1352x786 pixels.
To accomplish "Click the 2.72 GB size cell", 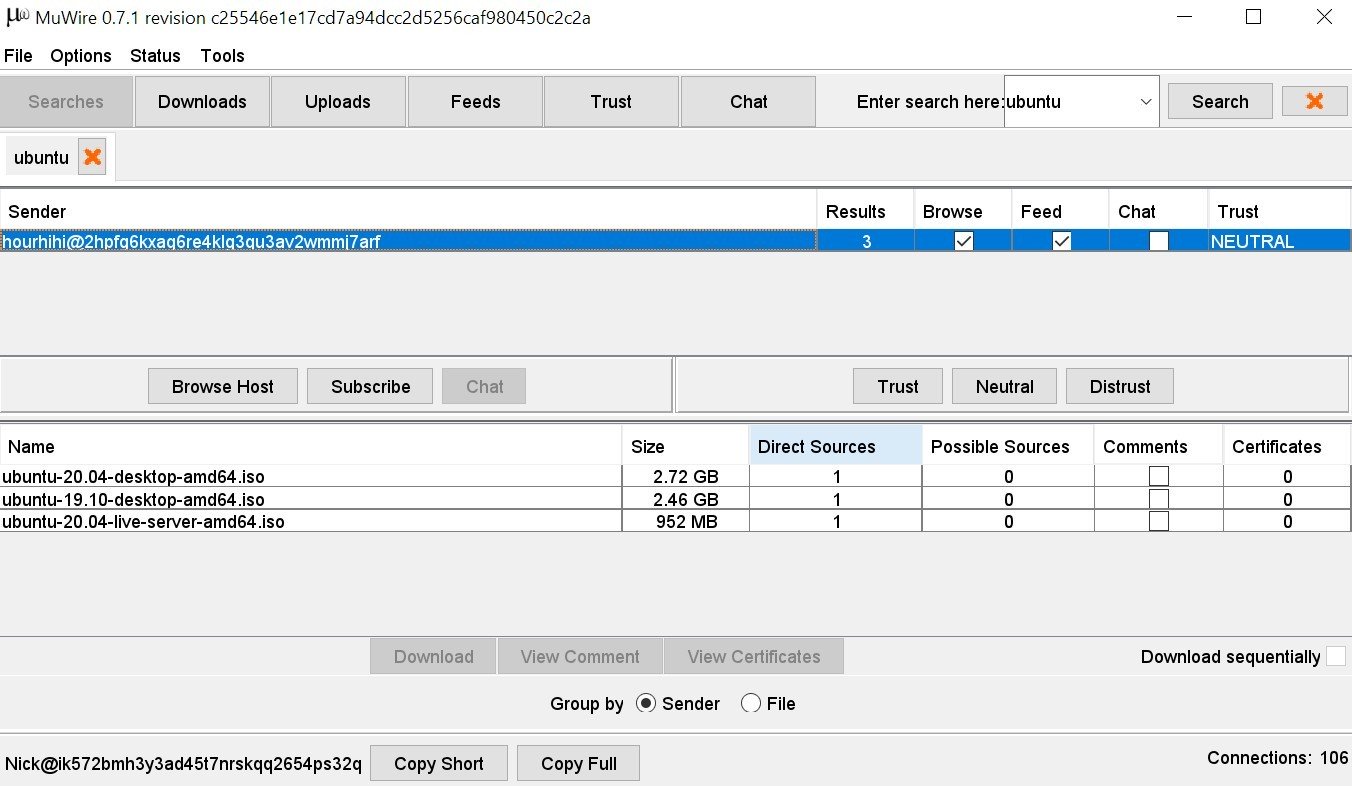I will (686, 476).
